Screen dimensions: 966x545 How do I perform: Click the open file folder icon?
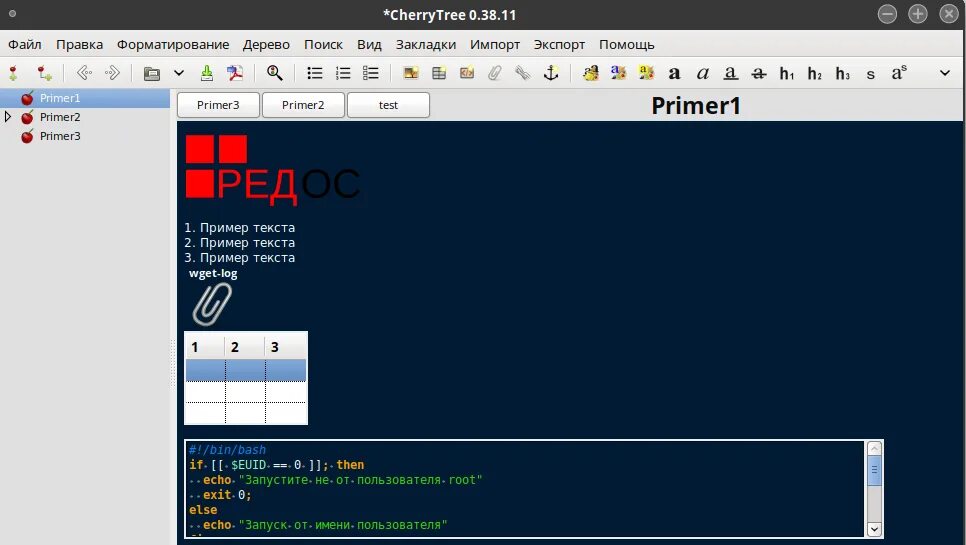tap(152, 73)
